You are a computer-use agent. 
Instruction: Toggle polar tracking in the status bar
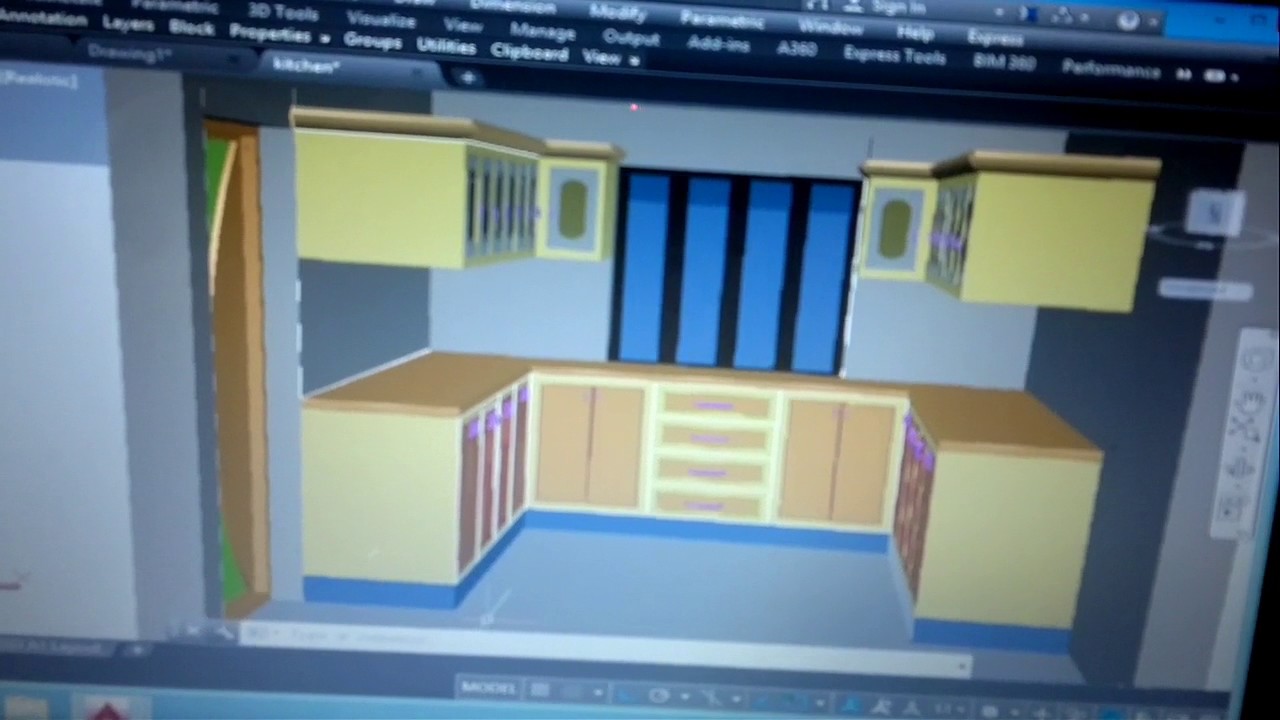point(659,696)
